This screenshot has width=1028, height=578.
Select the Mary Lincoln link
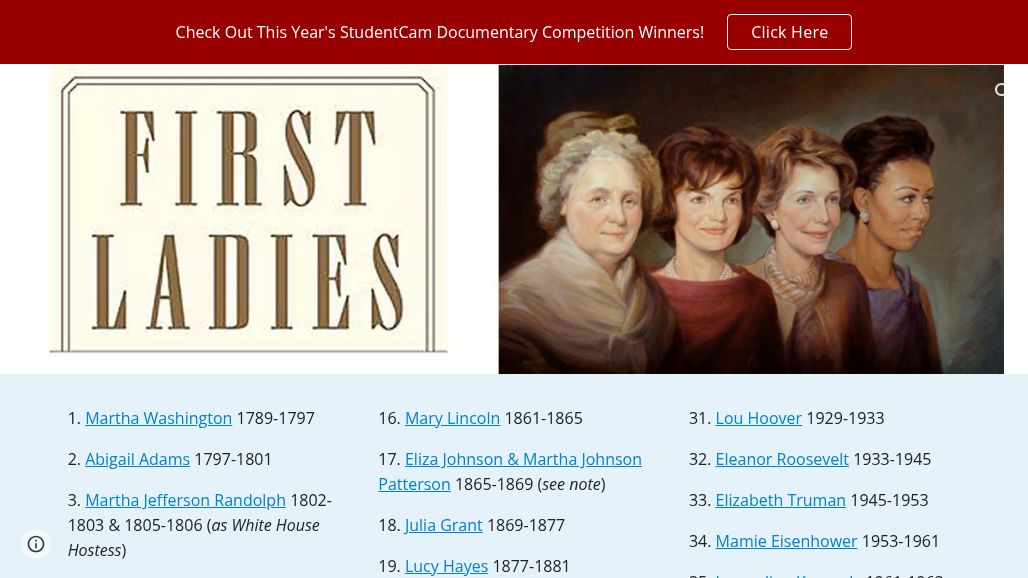coord(452,418)
